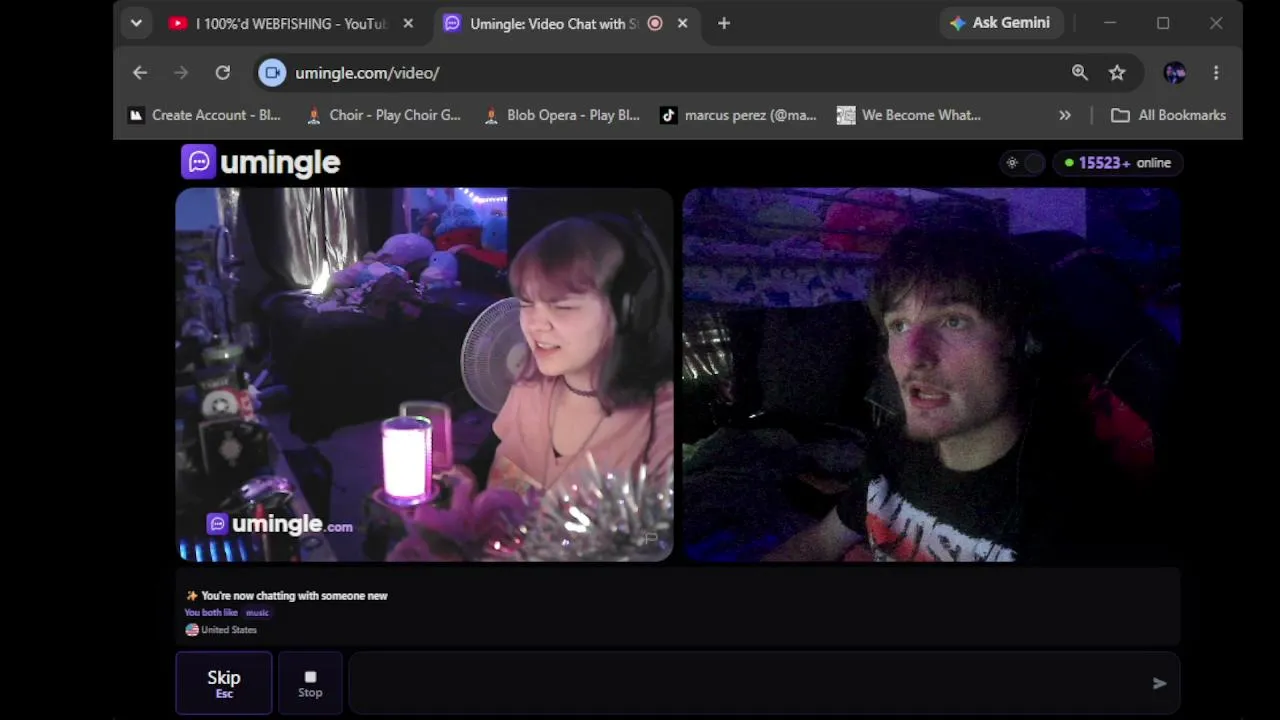The image size is (1280, 720).
Task: Bookmark this page with the star icon
Action: (1117, 73)
